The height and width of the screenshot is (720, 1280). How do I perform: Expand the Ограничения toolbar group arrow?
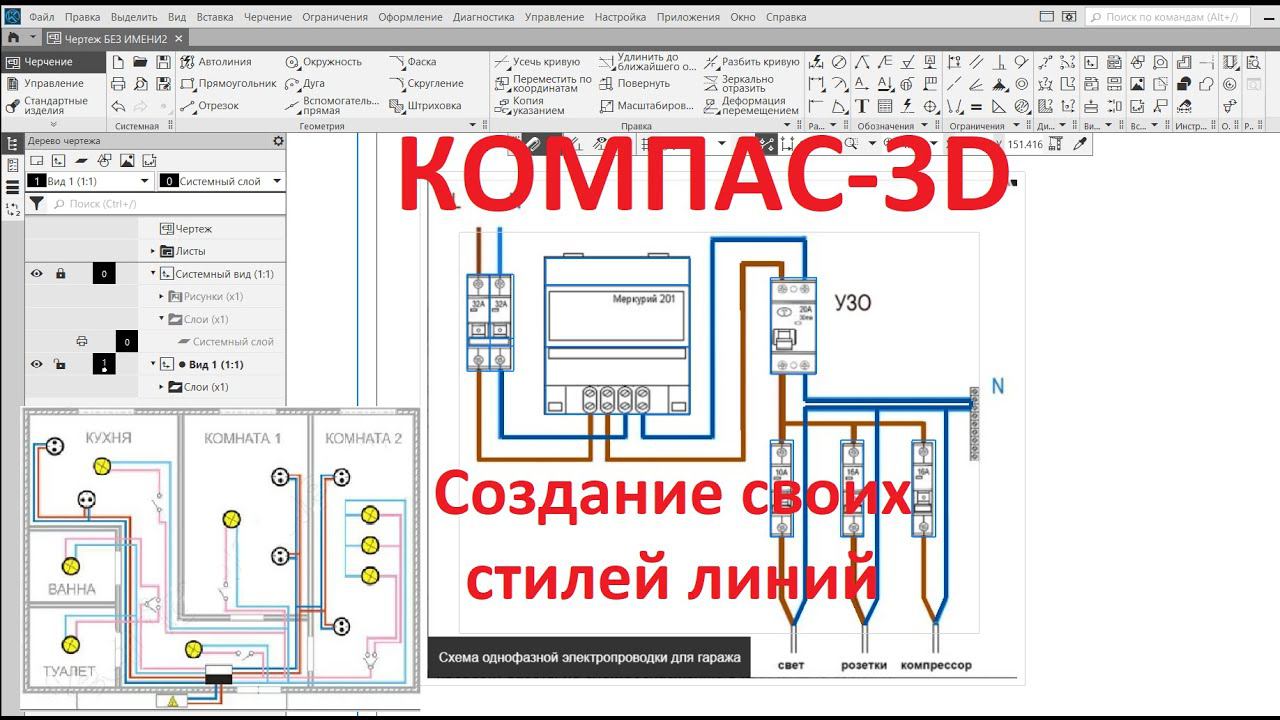[1016, 126]
